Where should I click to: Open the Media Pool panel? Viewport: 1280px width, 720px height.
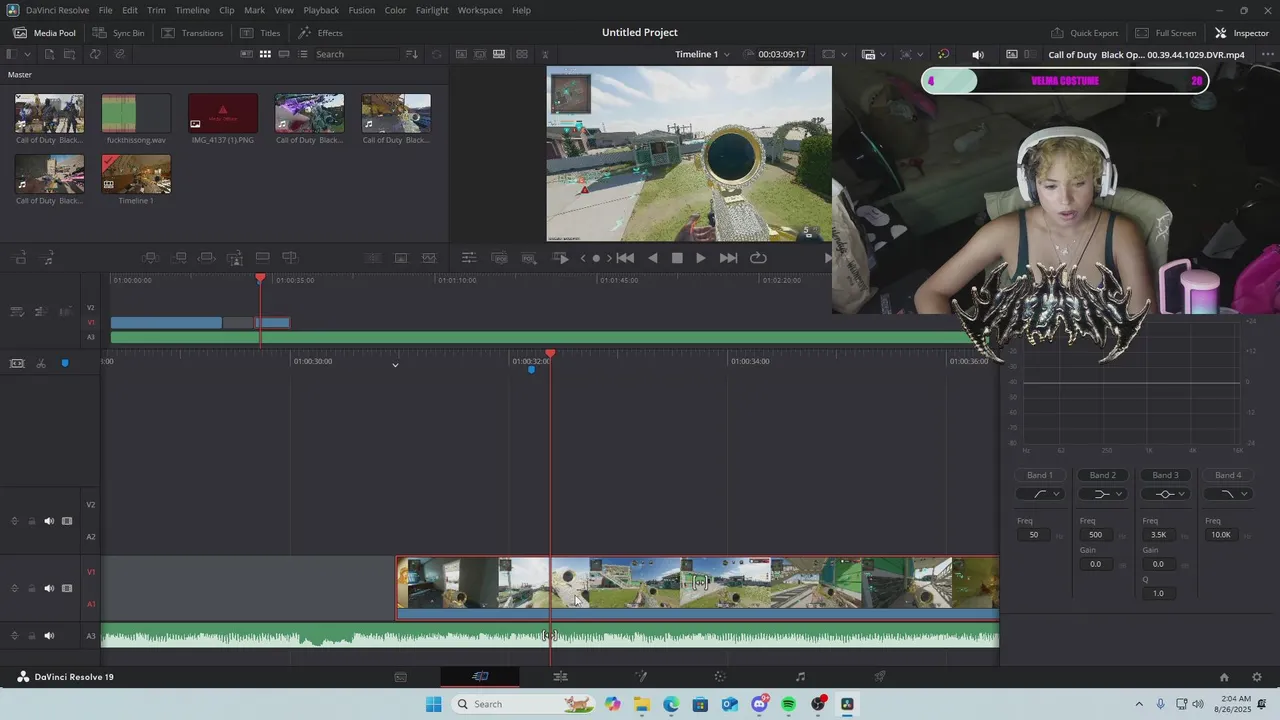click(45, 33)
